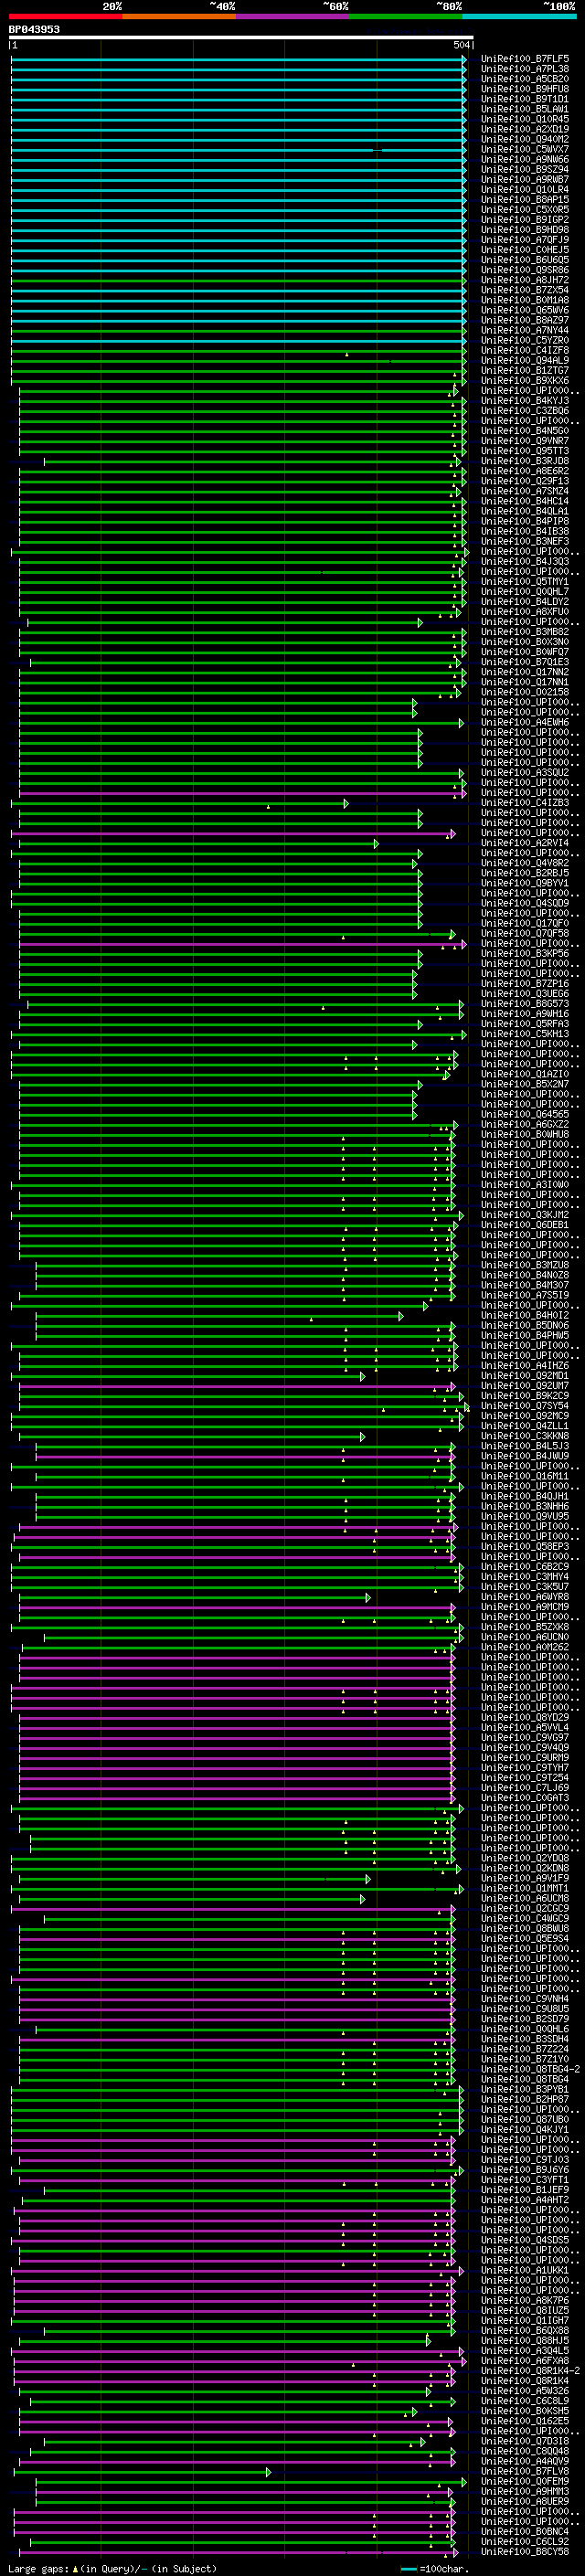Open the UniRef100_B0X3N0 hit

click(x=525, y=642)
